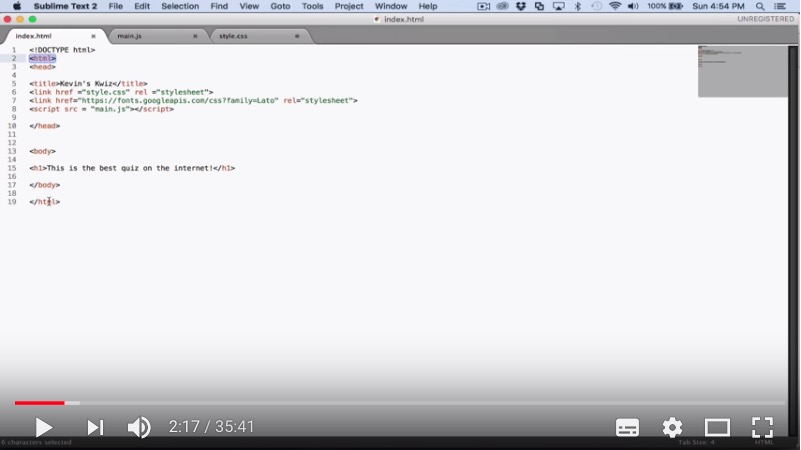Click the <title>Kevin's Kwiz line
This screenshot has width=801, height=450.
click(88, 83)
